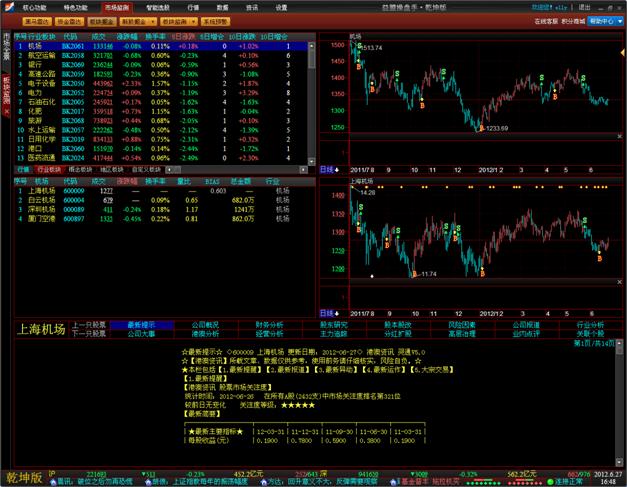The image size is (627, 487).
Task: Open the 核心功能 menu
Action: coord(34,8)
